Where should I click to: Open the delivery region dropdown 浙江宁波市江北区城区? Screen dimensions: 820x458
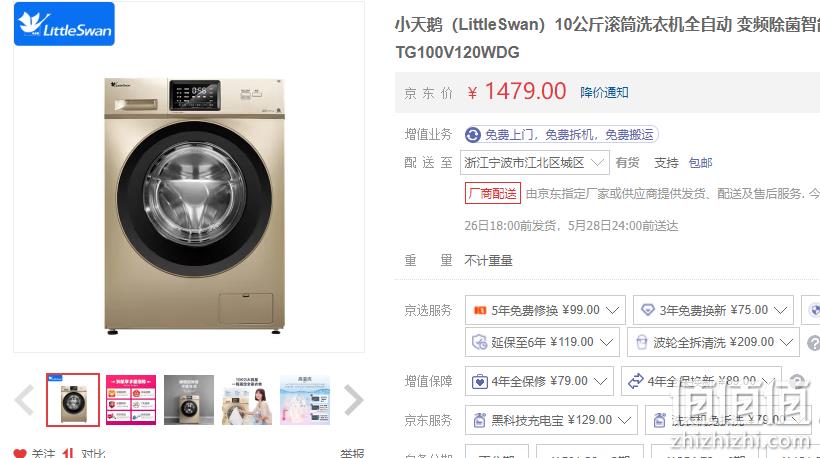click(x=534, y=163)
